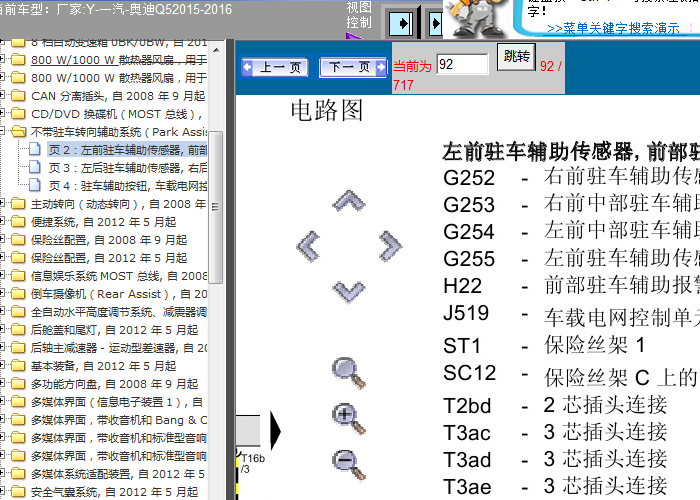Open folder icon of 保险丝配置, 自 2012 年 5 月起
The image size is (700, 500).
18,258
